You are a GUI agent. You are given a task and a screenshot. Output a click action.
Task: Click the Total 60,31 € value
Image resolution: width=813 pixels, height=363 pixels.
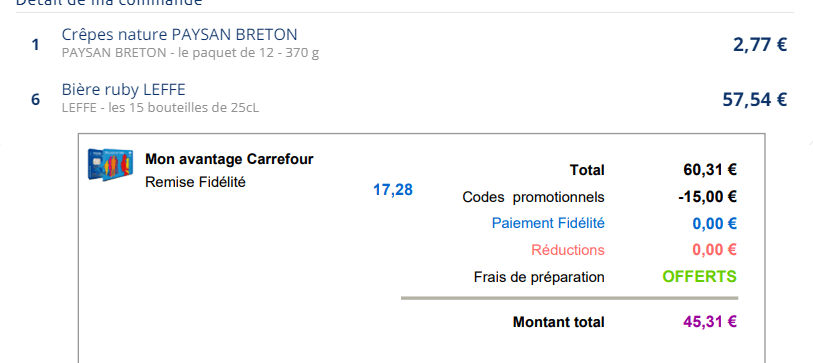pyautogui.click(x=710, y=170)
